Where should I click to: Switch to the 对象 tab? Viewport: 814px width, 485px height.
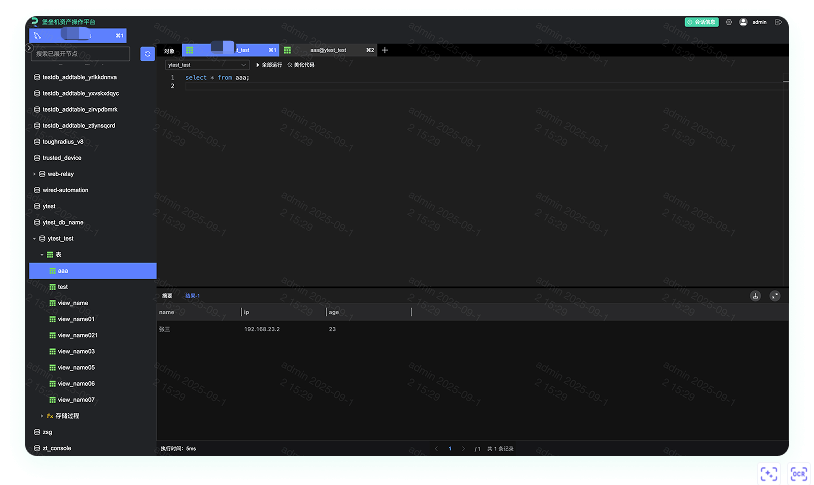169,51
